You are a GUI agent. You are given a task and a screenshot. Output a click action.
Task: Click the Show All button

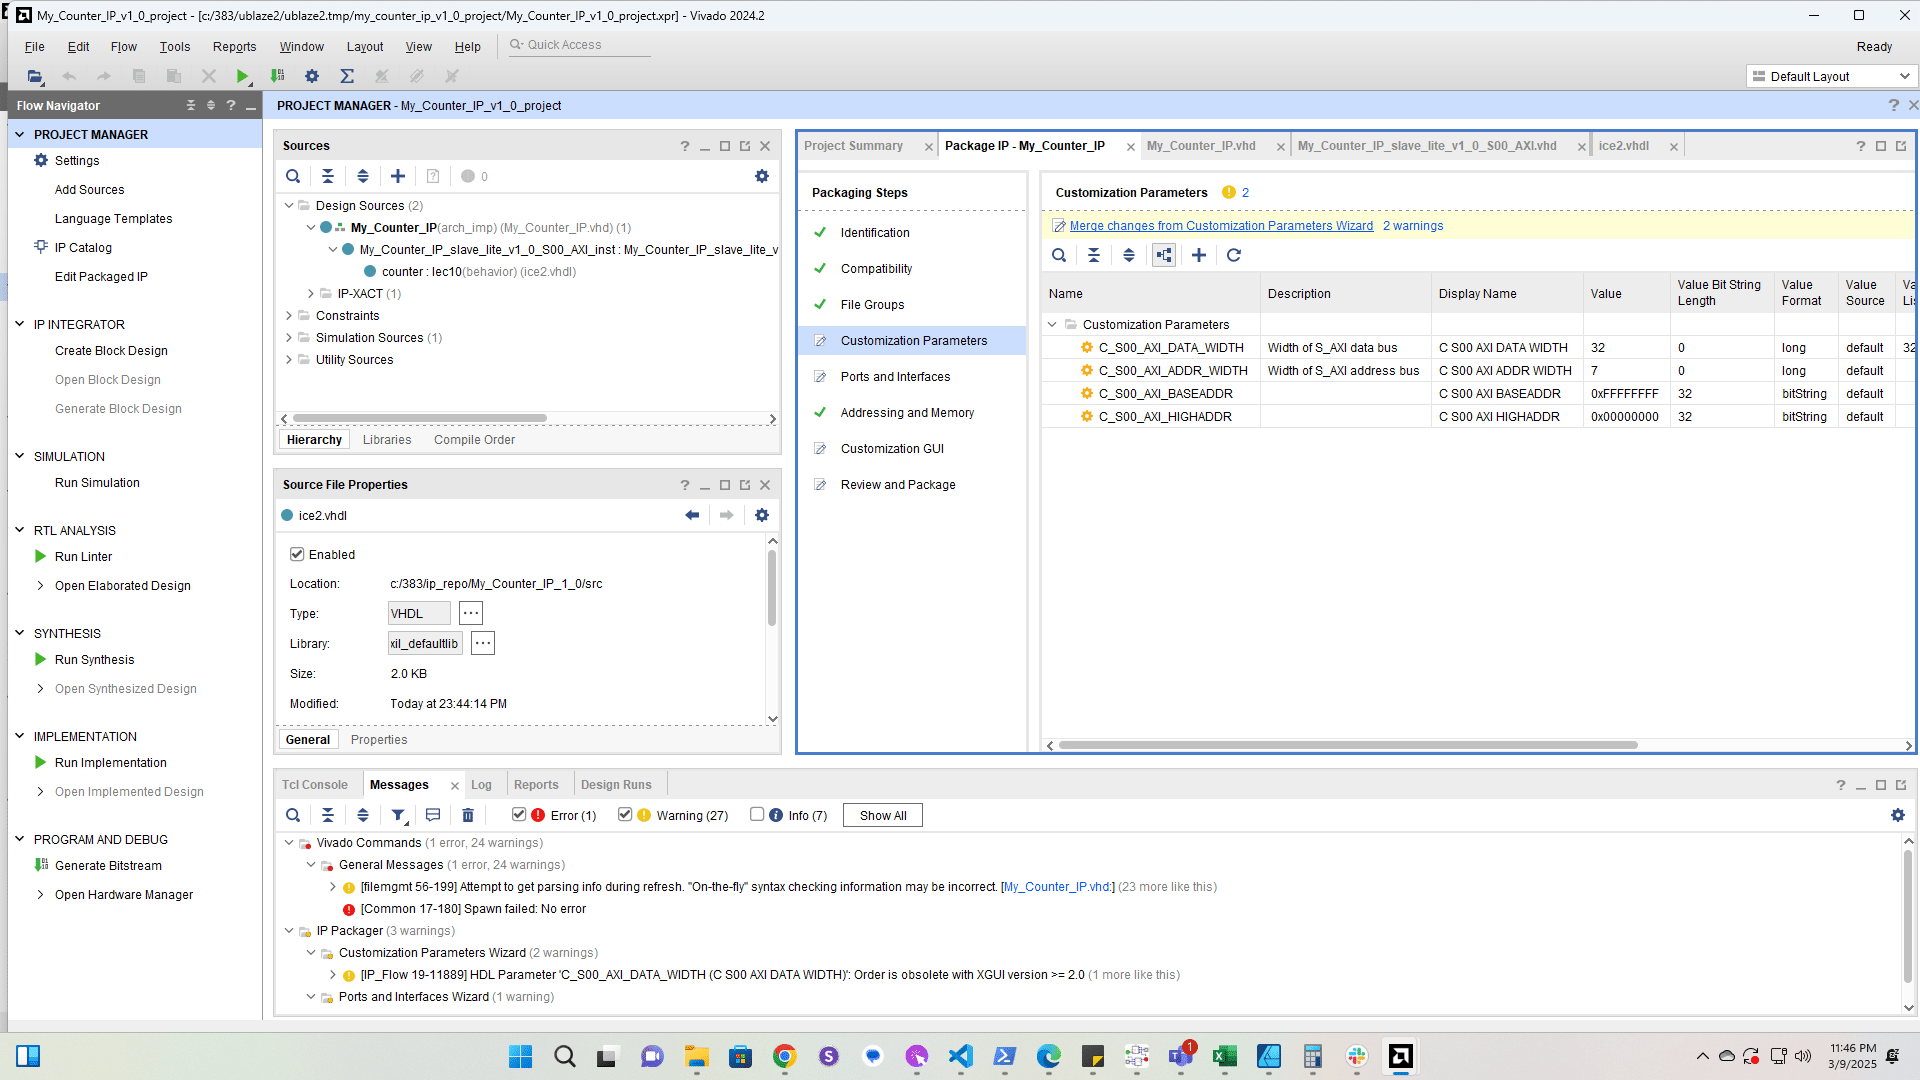coord(882,815)
